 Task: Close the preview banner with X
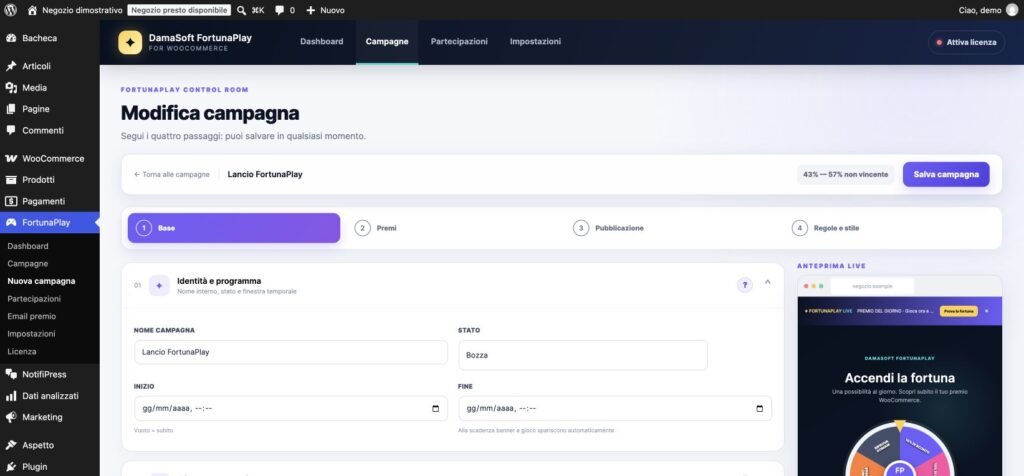(x=986, y=311)
